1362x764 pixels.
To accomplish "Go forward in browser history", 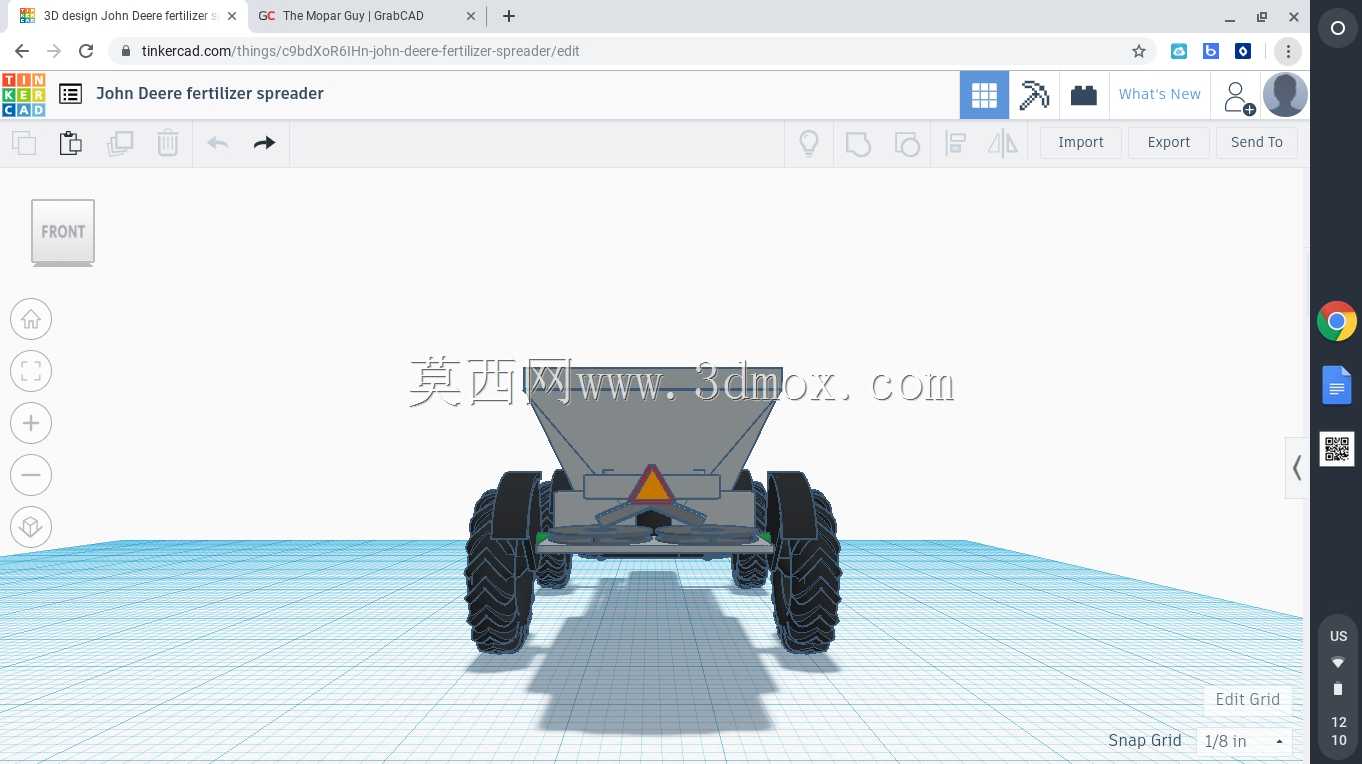I will [x=54, y=51].
